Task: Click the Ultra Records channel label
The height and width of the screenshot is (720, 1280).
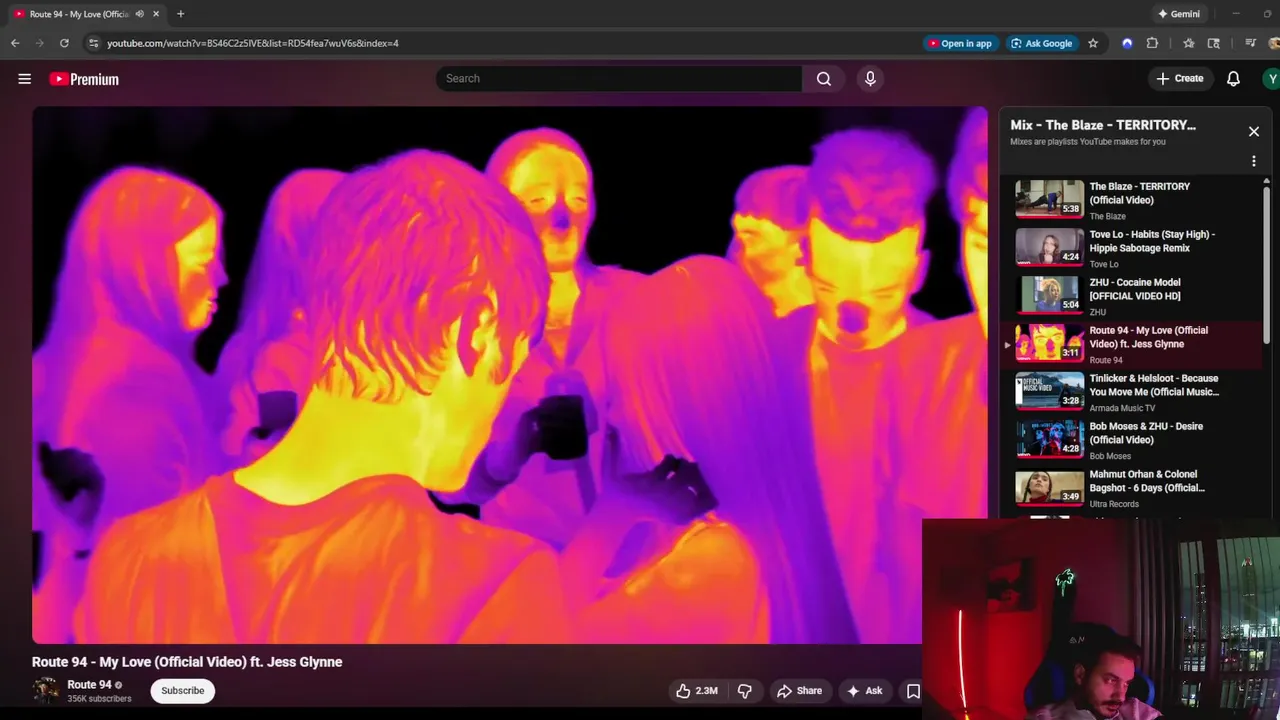Action: (x=1114, y=504)
